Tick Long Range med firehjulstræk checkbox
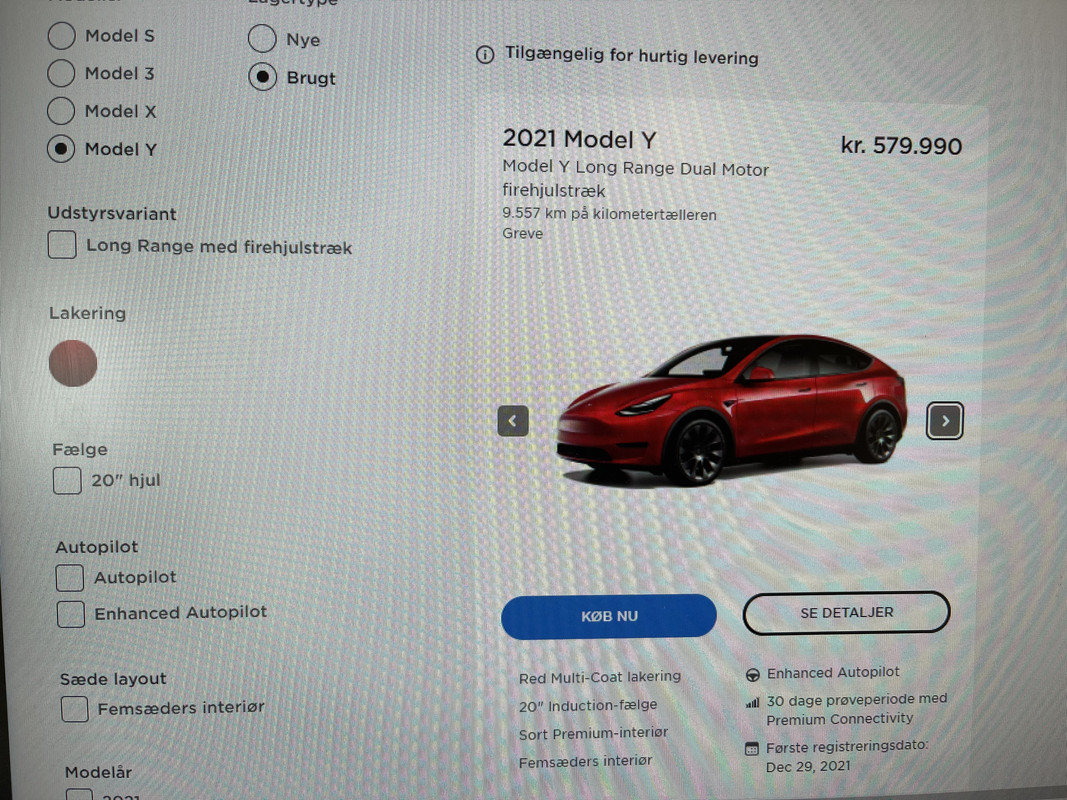The image size is (1067, 800). (x=62, y=244)
